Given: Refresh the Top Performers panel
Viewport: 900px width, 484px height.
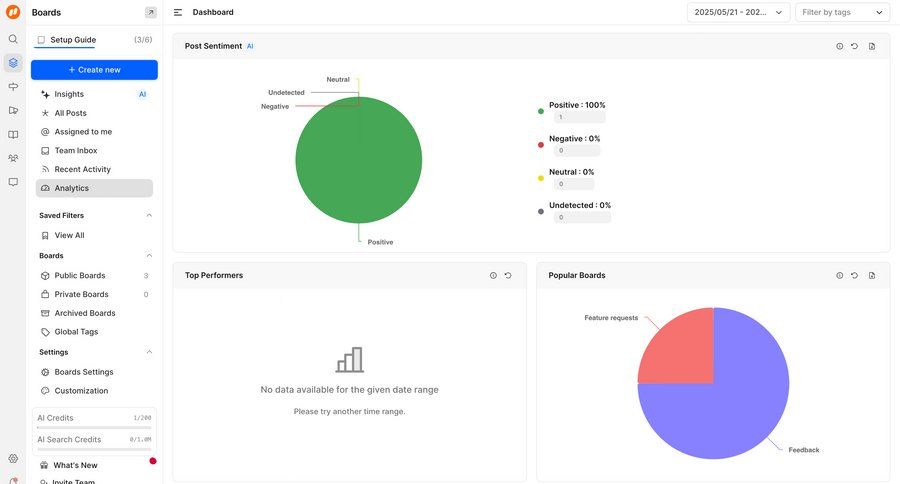Looking at the screenshot, I should coord(508,276).
